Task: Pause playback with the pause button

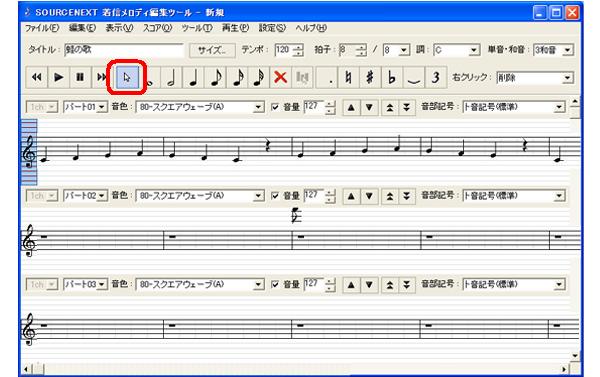Action: pos(80,78)
